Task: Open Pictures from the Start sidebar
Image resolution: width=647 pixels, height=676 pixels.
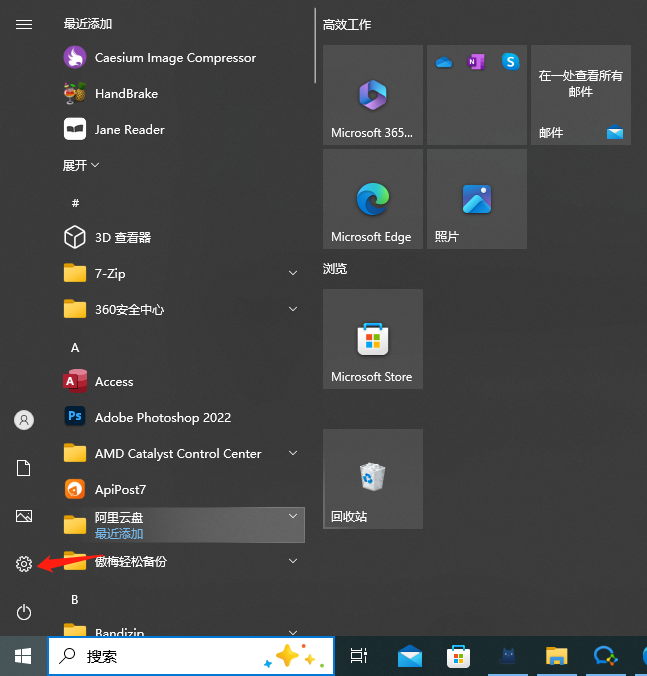Action: pos(24,516)
